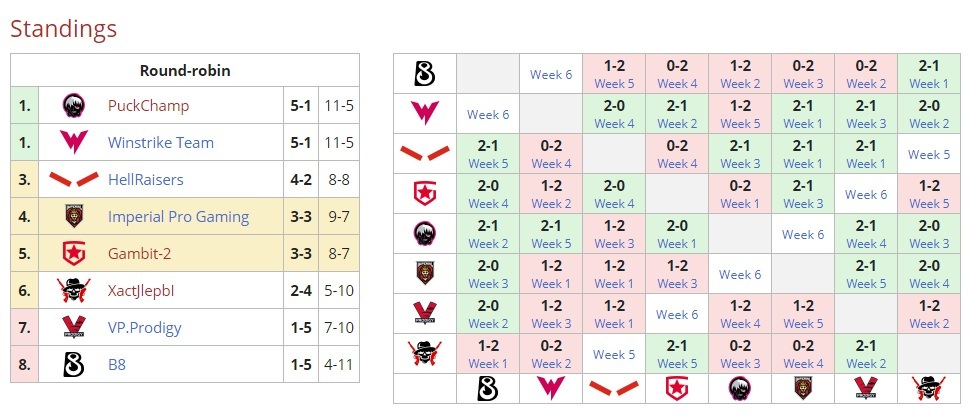Click Week 4 in the crosstable's Winstrike row
Viewport: 968px width, 418px height.
coord(614,124)
